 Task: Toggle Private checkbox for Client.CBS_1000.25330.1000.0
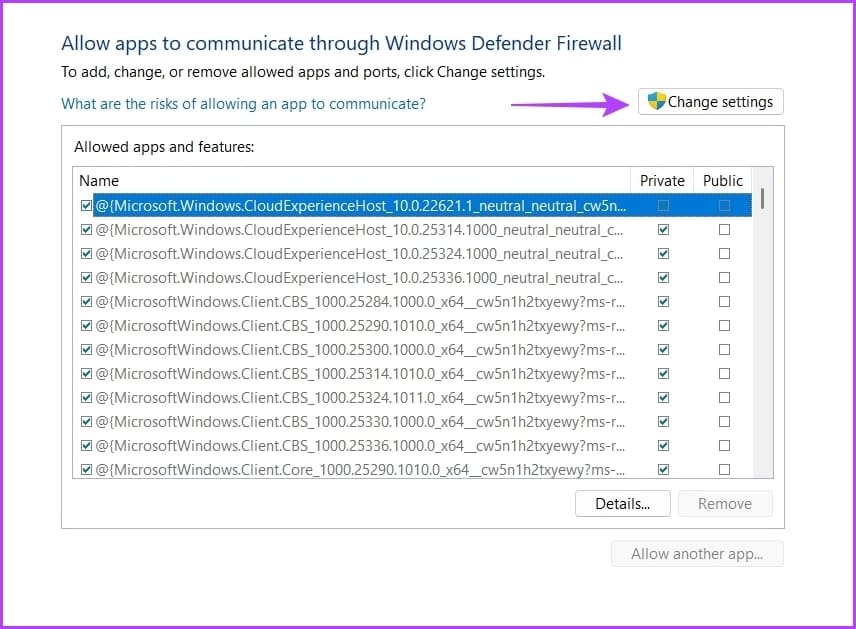point(663,422)
